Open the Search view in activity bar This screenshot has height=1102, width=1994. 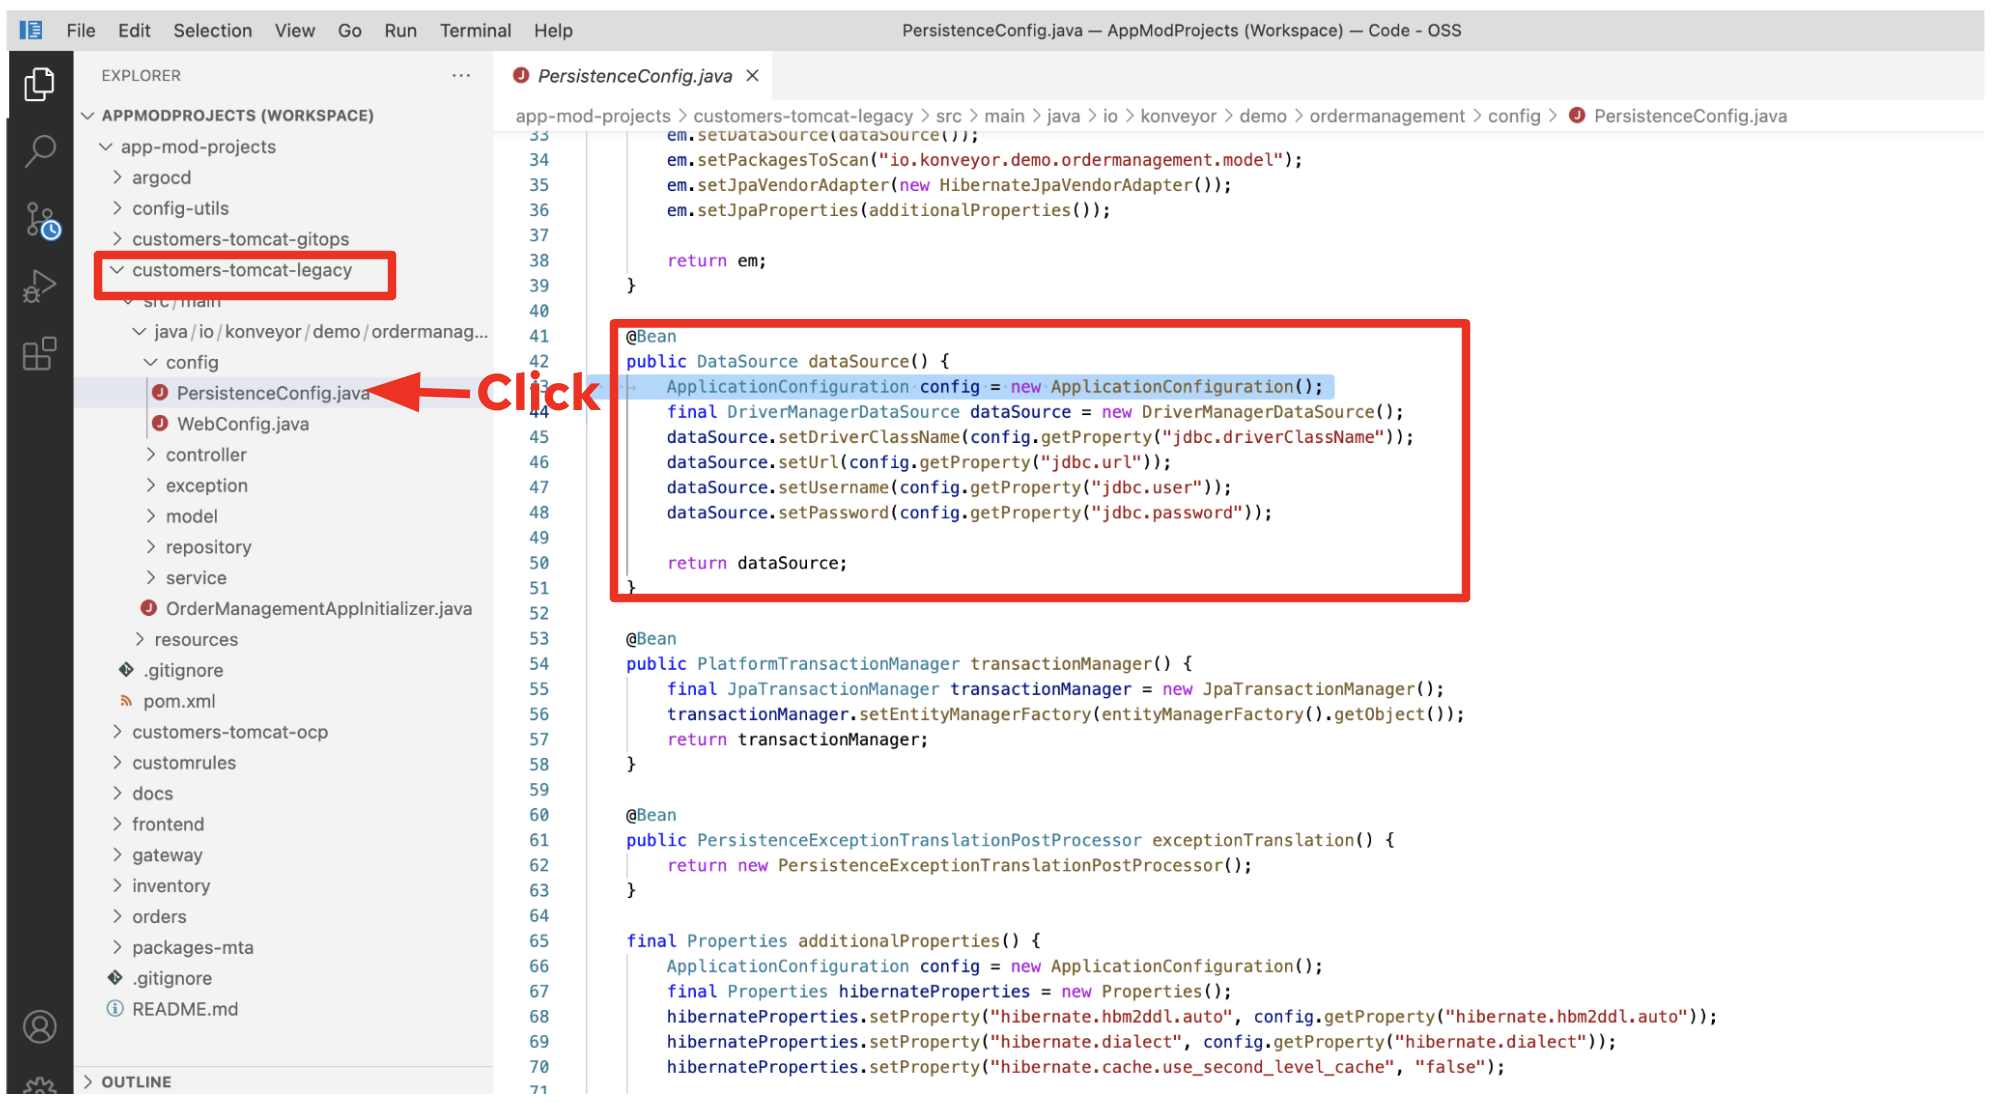39,151
